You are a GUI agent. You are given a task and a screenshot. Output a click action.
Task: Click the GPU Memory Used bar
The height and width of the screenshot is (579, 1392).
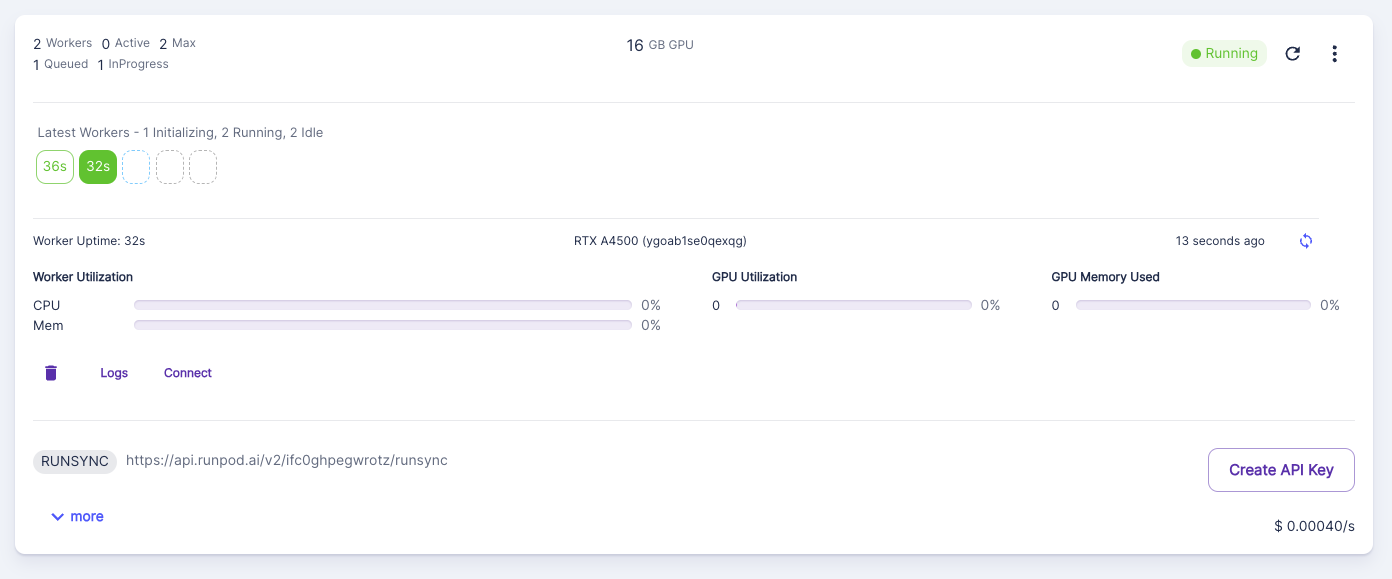1193,305
